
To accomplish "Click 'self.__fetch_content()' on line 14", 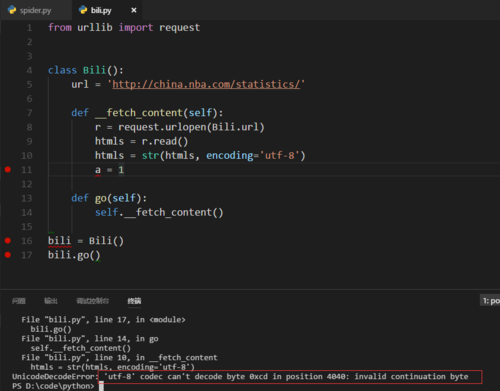I will (x=159, y=213).
